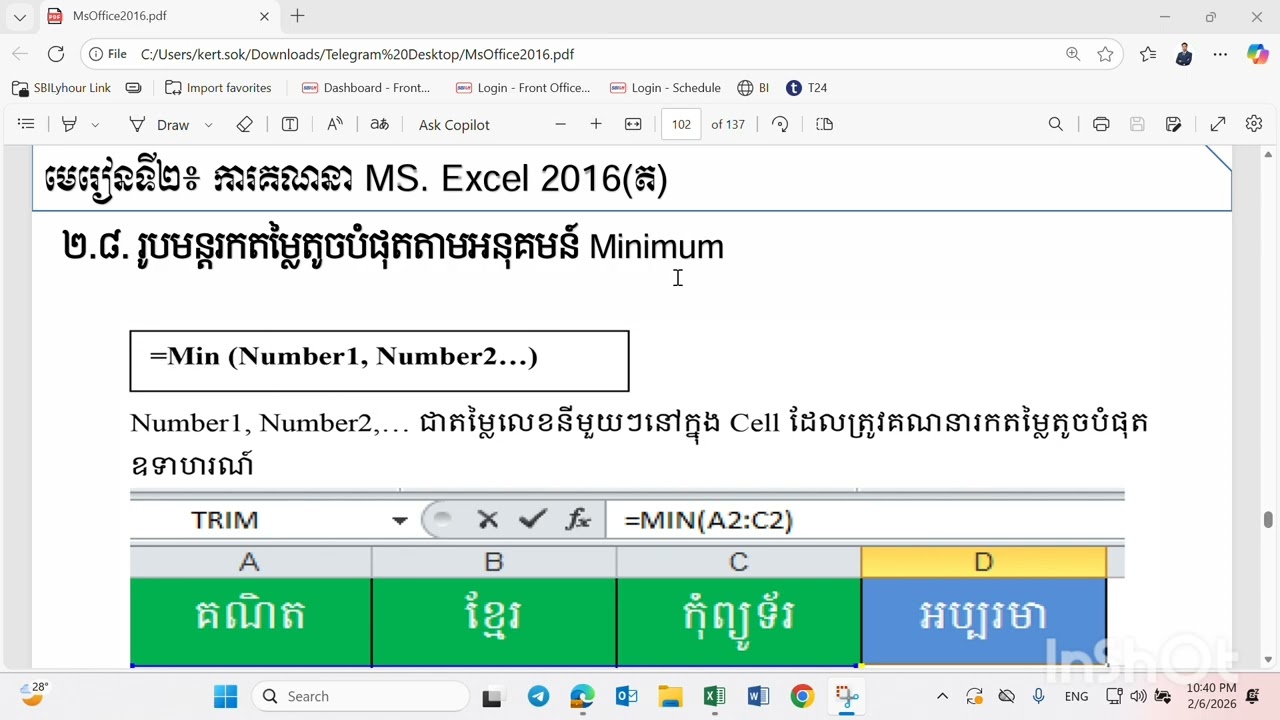Toggle Fit to width
Screen dimensions: 1280x720
coord(633,124)
